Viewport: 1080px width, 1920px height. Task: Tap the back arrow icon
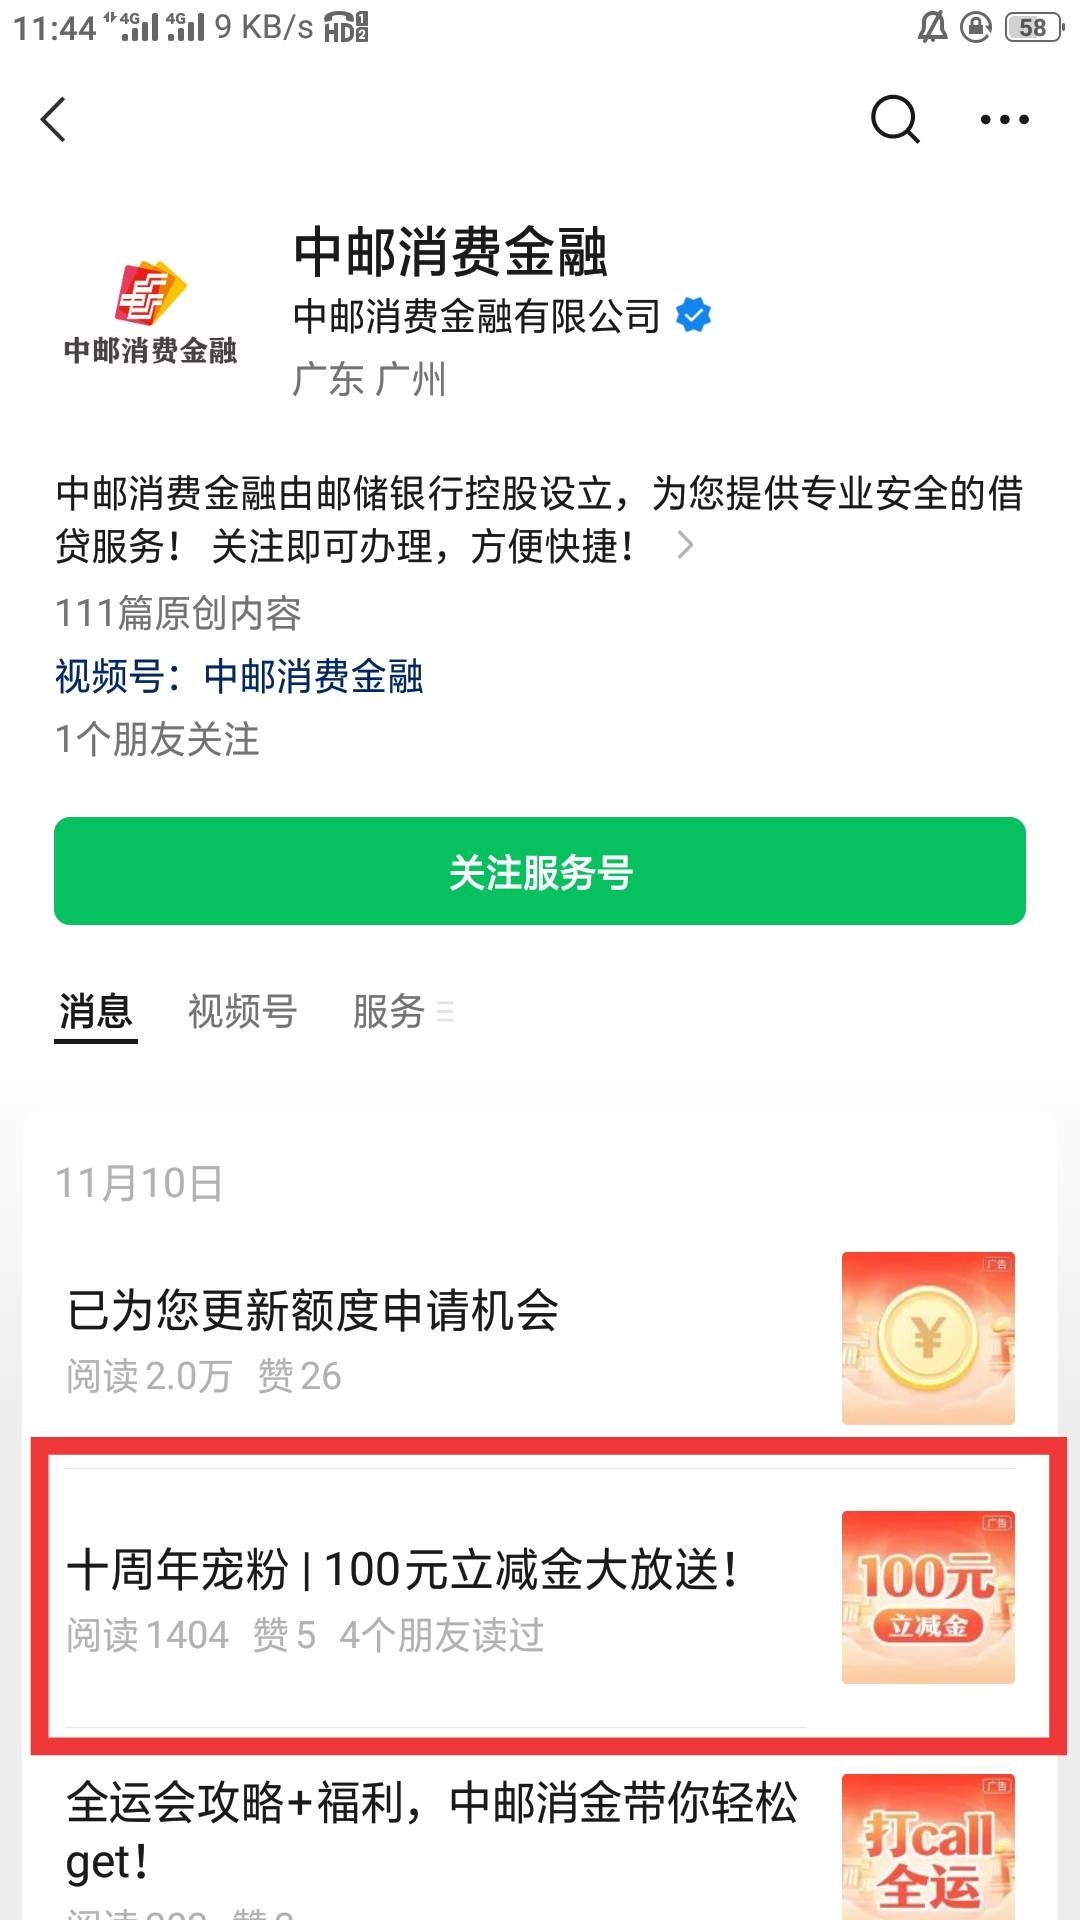pyautogui.click(x=53, y=120)
